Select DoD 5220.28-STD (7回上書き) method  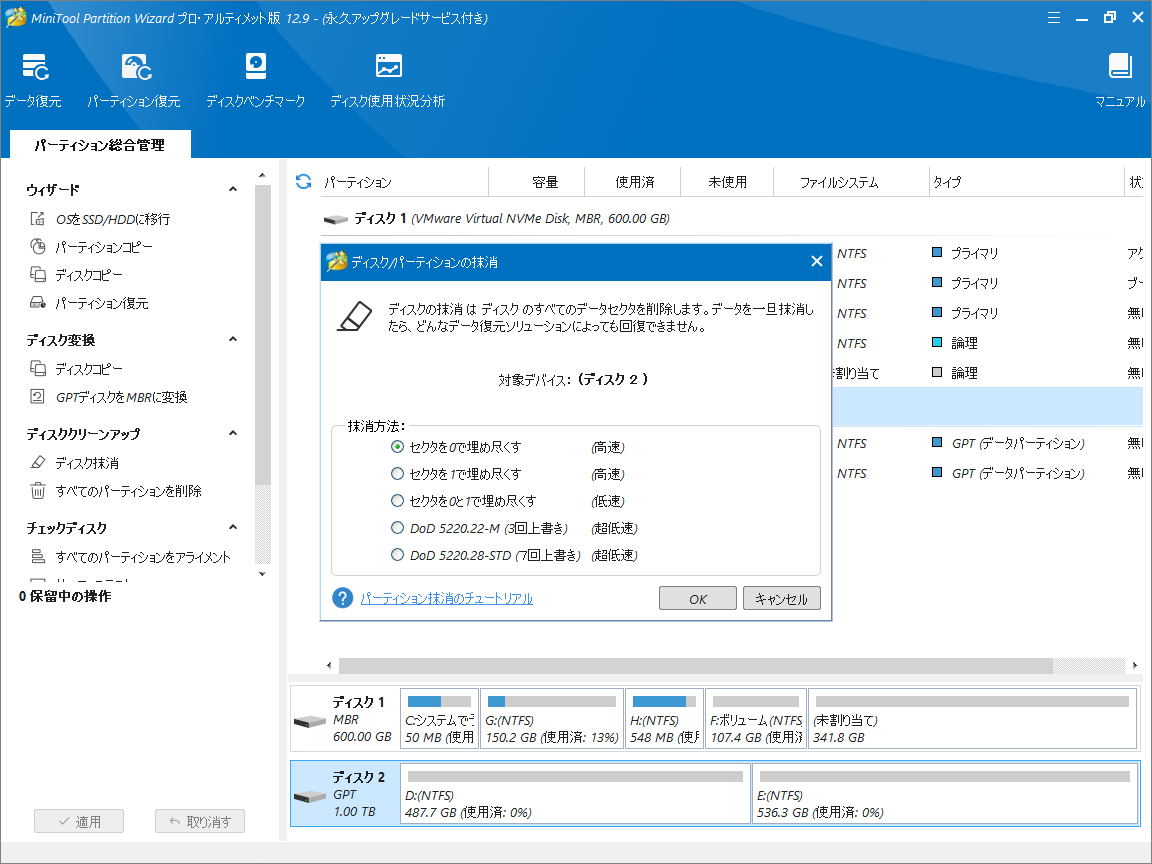tap(397, 555)
